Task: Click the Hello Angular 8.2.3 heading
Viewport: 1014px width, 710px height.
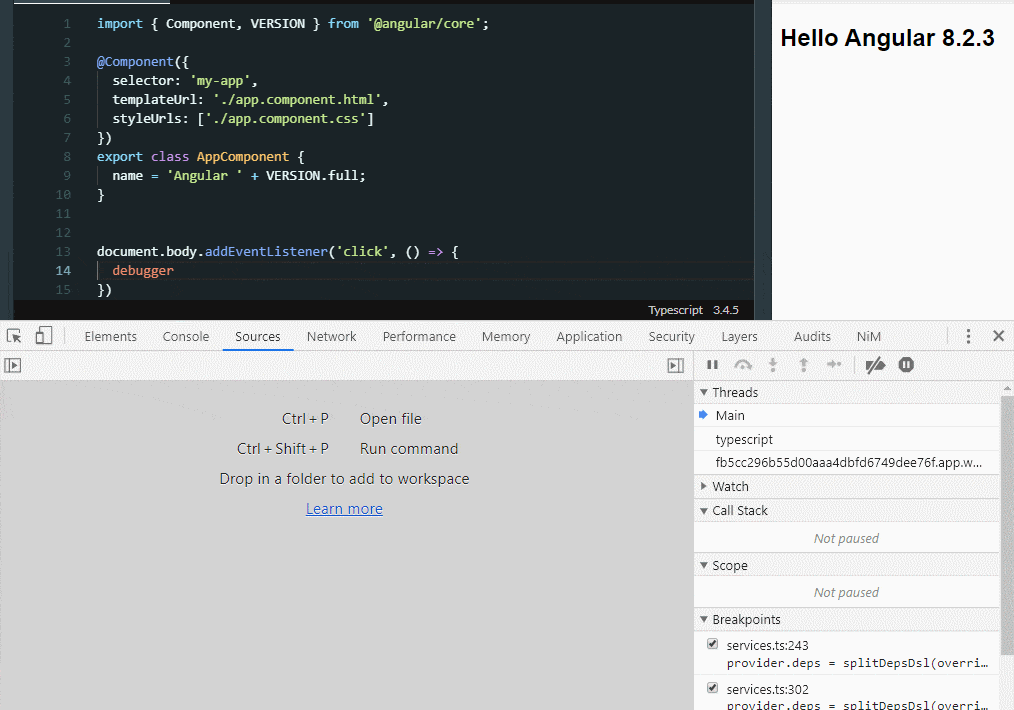Action: coord(887,38)
